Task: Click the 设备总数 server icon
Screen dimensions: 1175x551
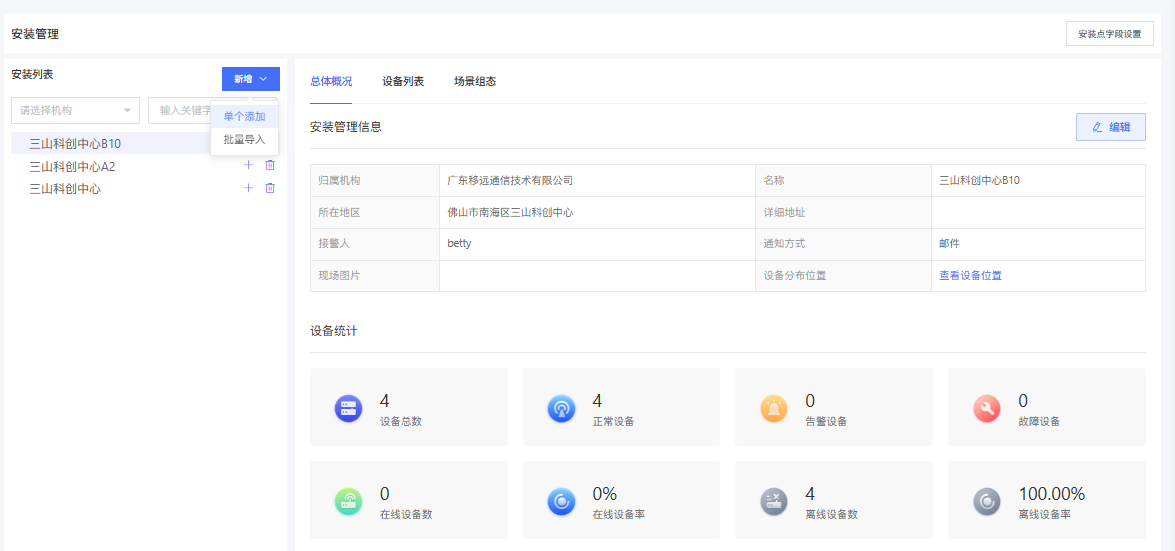Action: pos(348,408)
